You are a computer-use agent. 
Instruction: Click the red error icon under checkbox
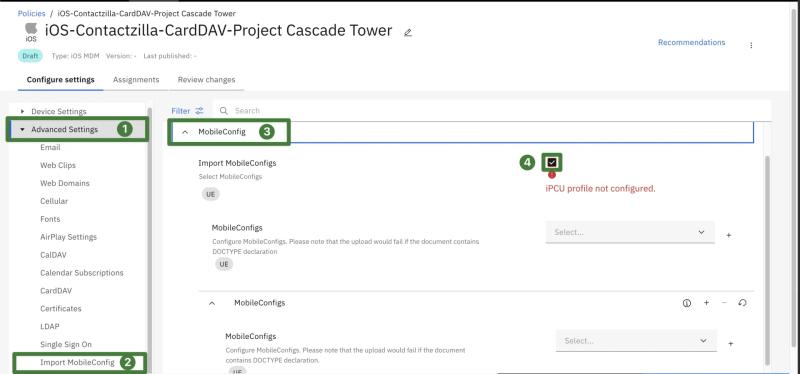click(x=552, y=175)
